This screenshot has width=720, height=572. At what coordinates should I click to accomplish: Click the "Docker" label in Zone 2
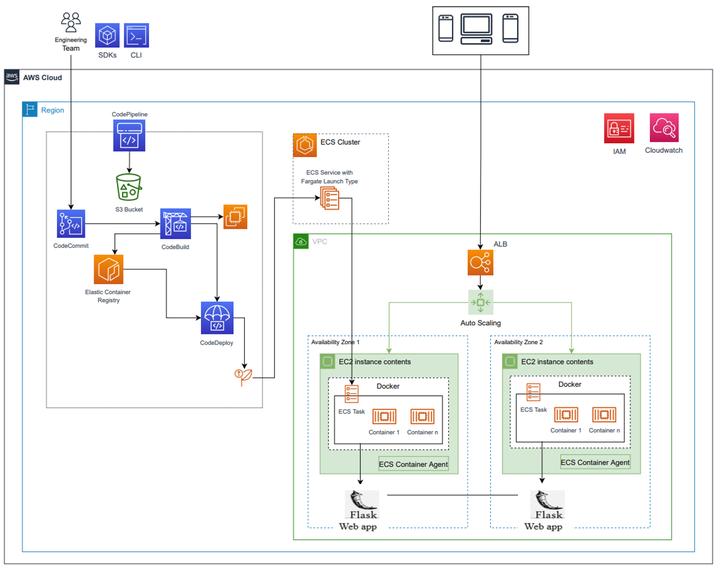570,384
